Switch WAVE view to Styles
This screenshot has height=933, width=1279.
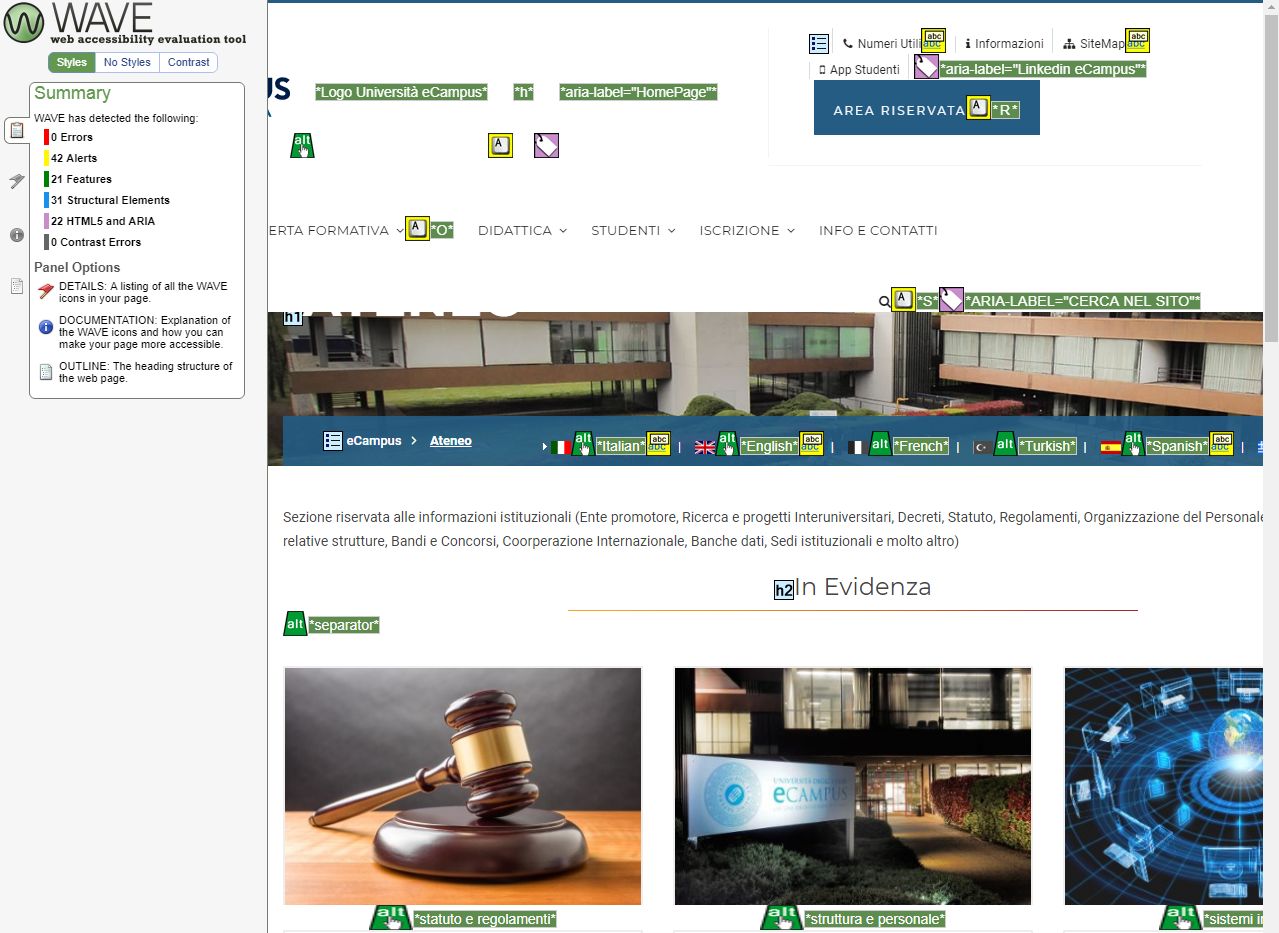(x=72, y=62)
